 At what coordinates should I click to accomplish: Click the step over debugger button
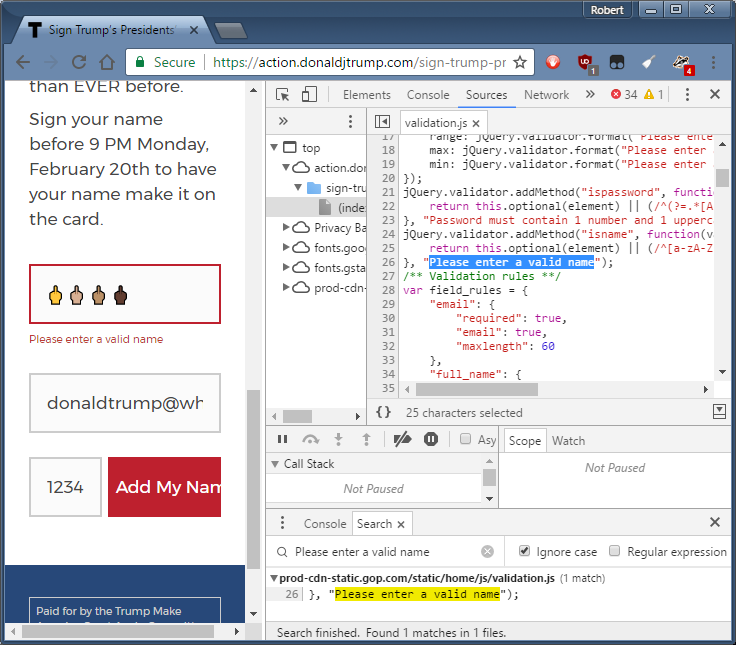click(311, 439)
